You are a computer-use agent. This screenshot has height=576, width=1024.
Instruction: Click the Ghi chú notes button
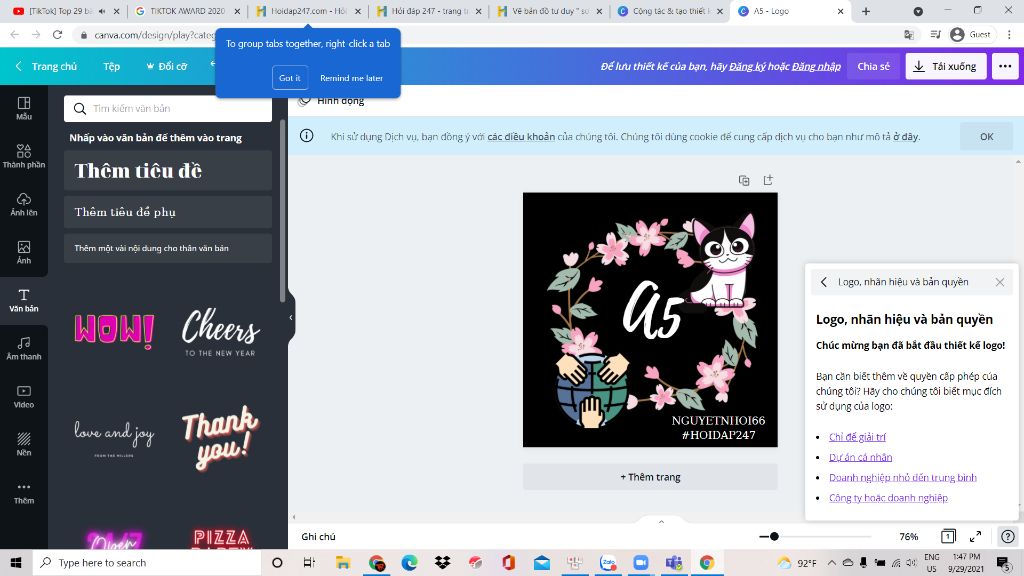(x=319, y=536)
